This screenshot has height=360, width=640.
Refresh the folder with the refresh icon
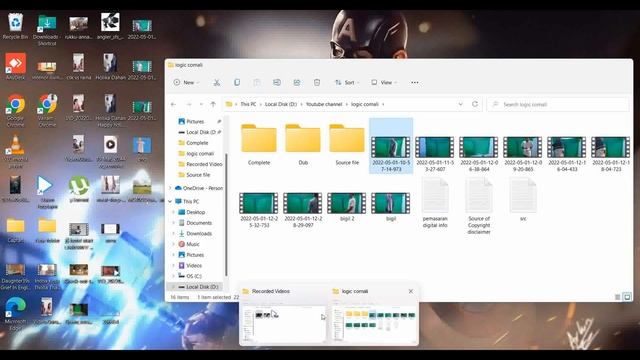click(475, 104)
